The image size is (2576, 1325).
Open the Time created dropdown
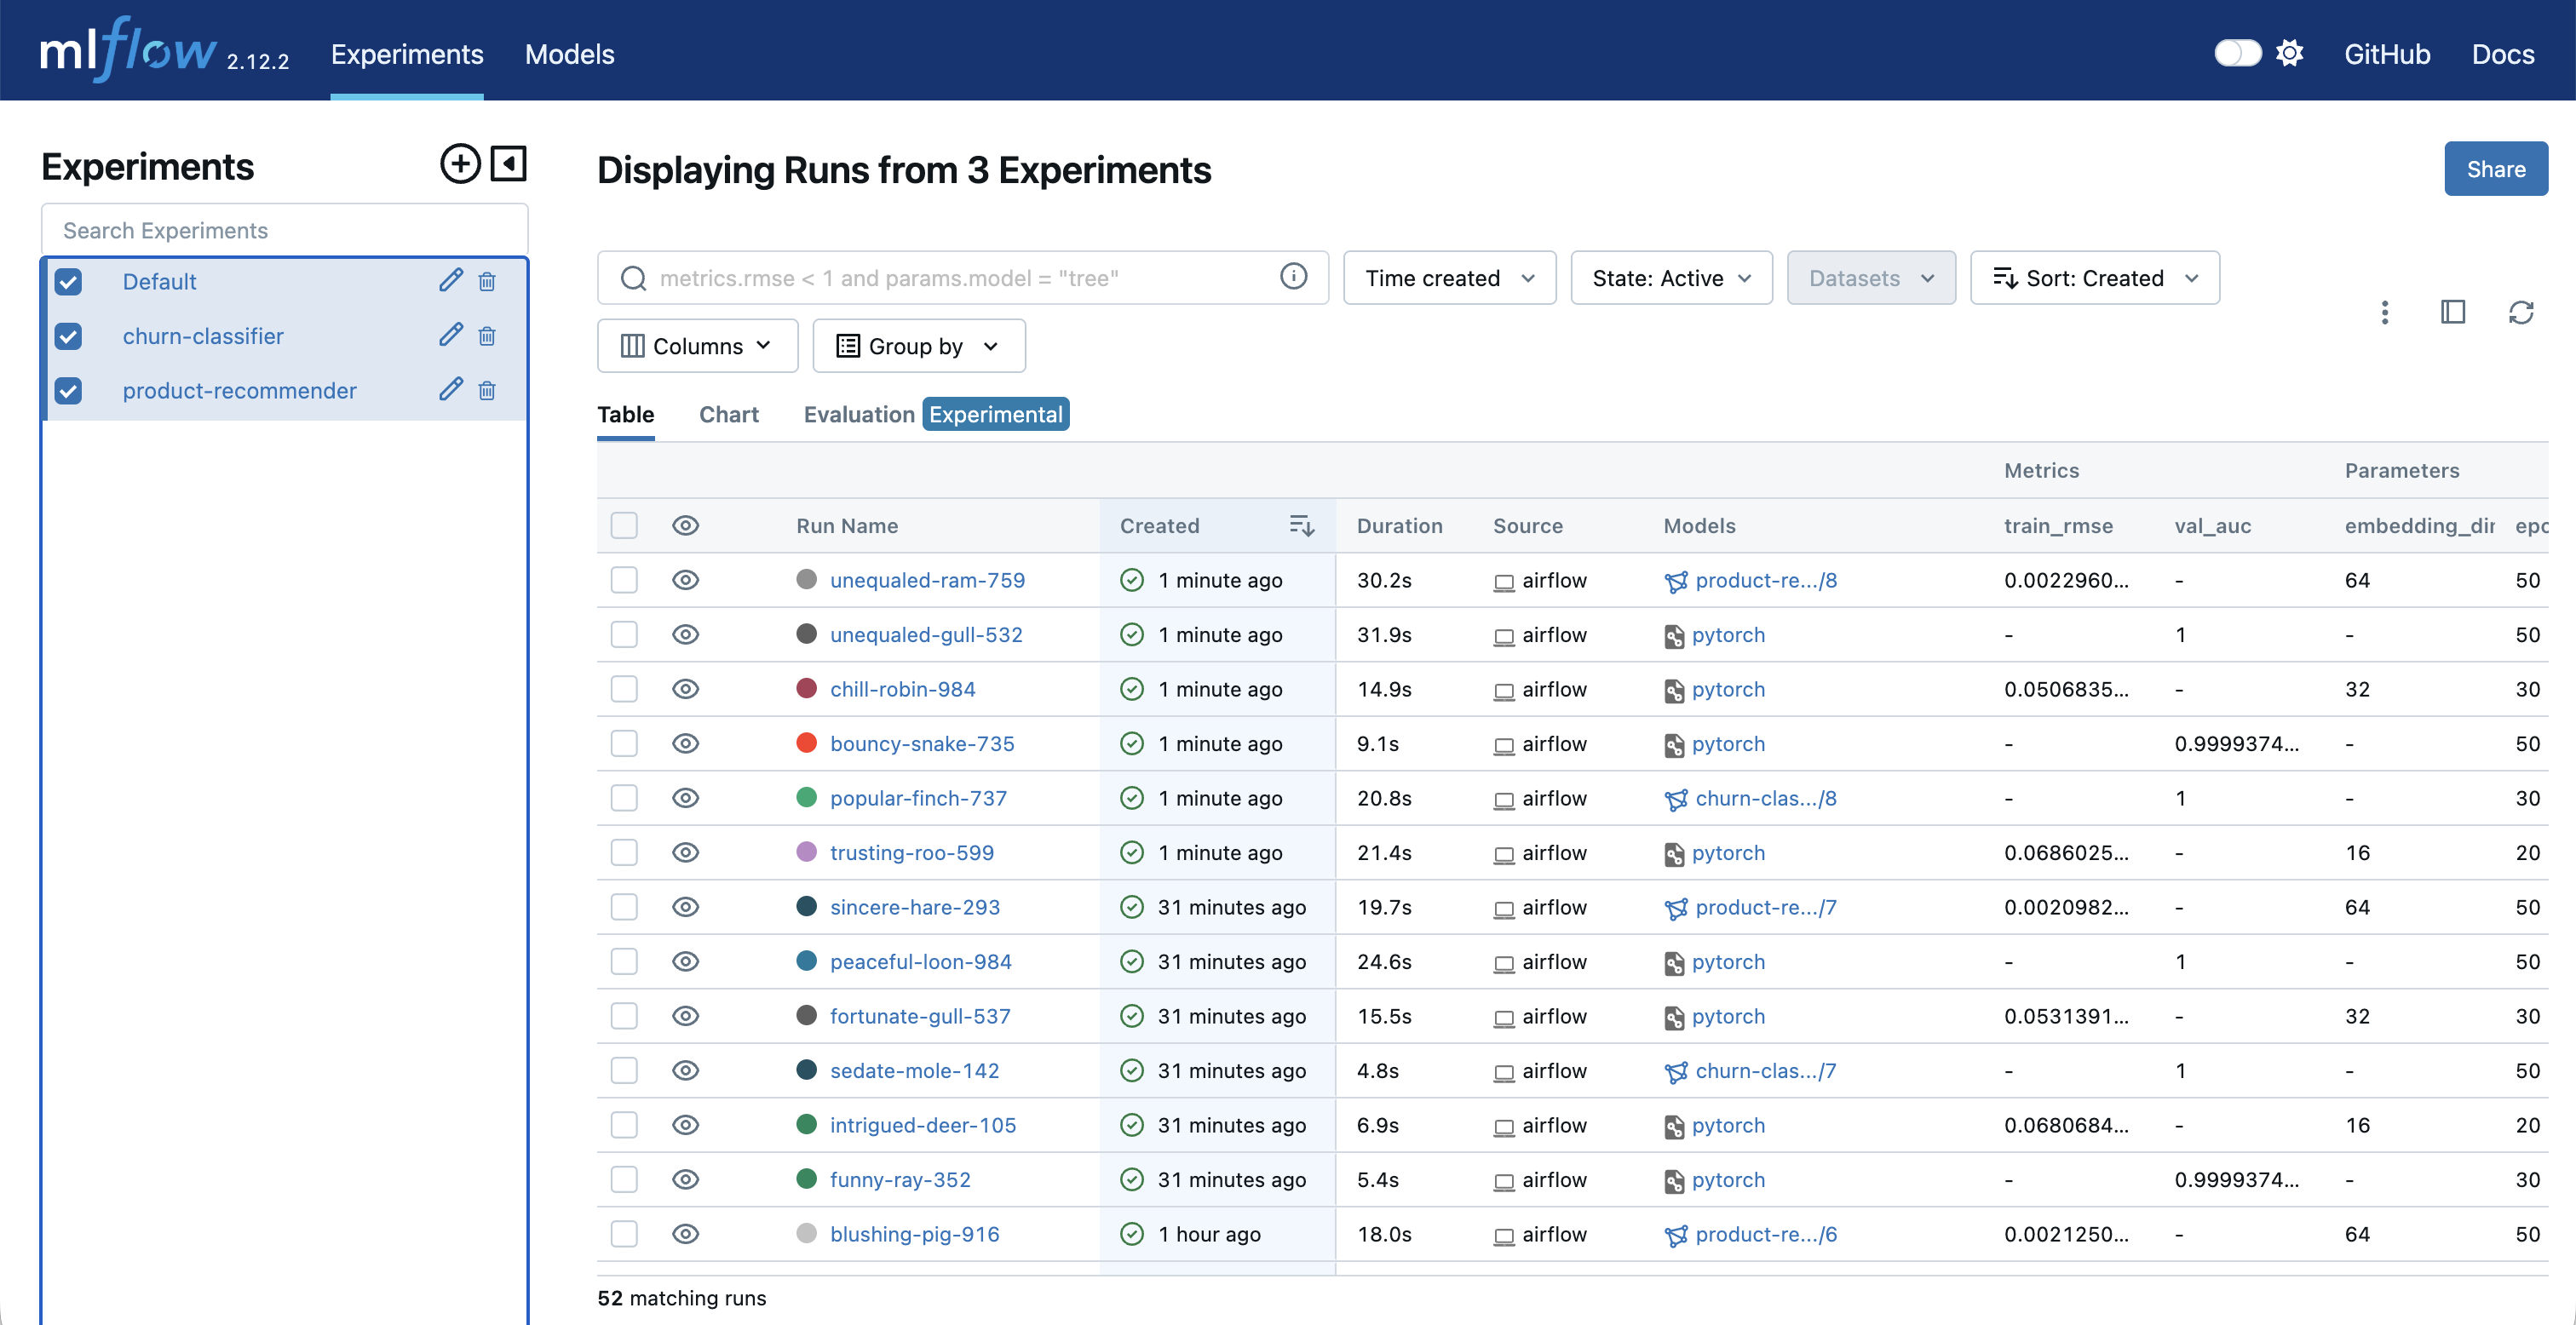point(1448,278)
